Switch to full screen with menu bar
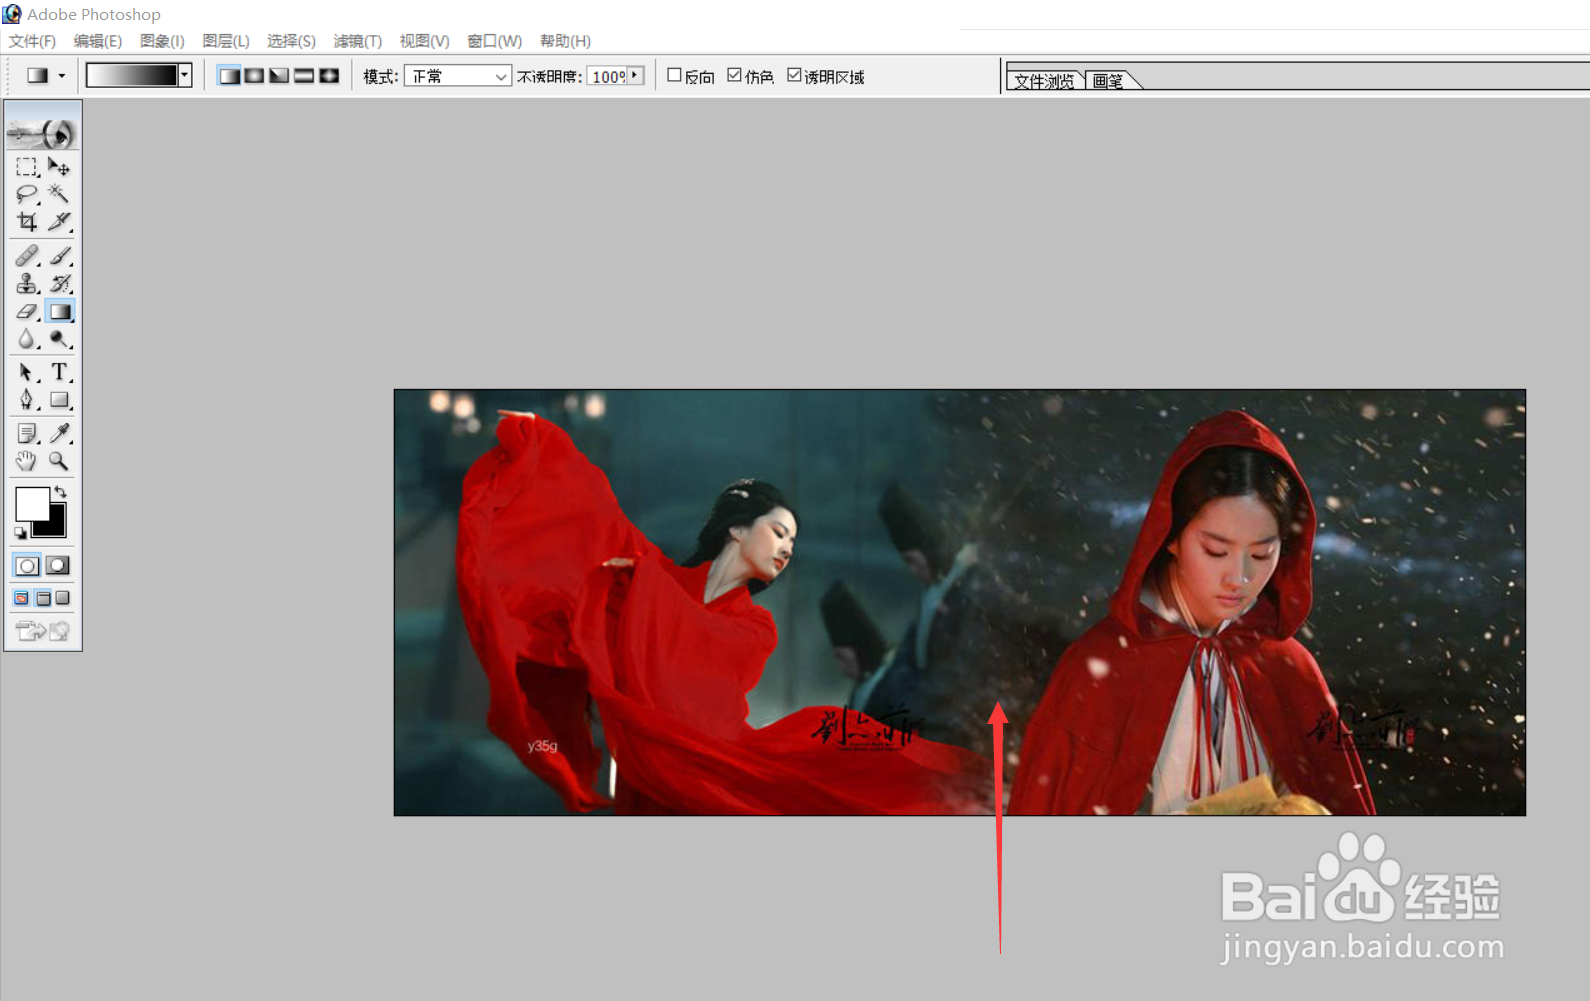The height and width of the screenshot is (1001, 1590). tap(43, 598)
